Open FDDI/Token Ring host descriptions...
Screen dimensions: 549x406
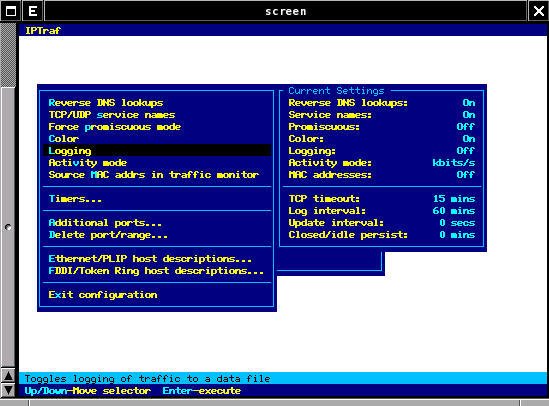pos(157,271)
